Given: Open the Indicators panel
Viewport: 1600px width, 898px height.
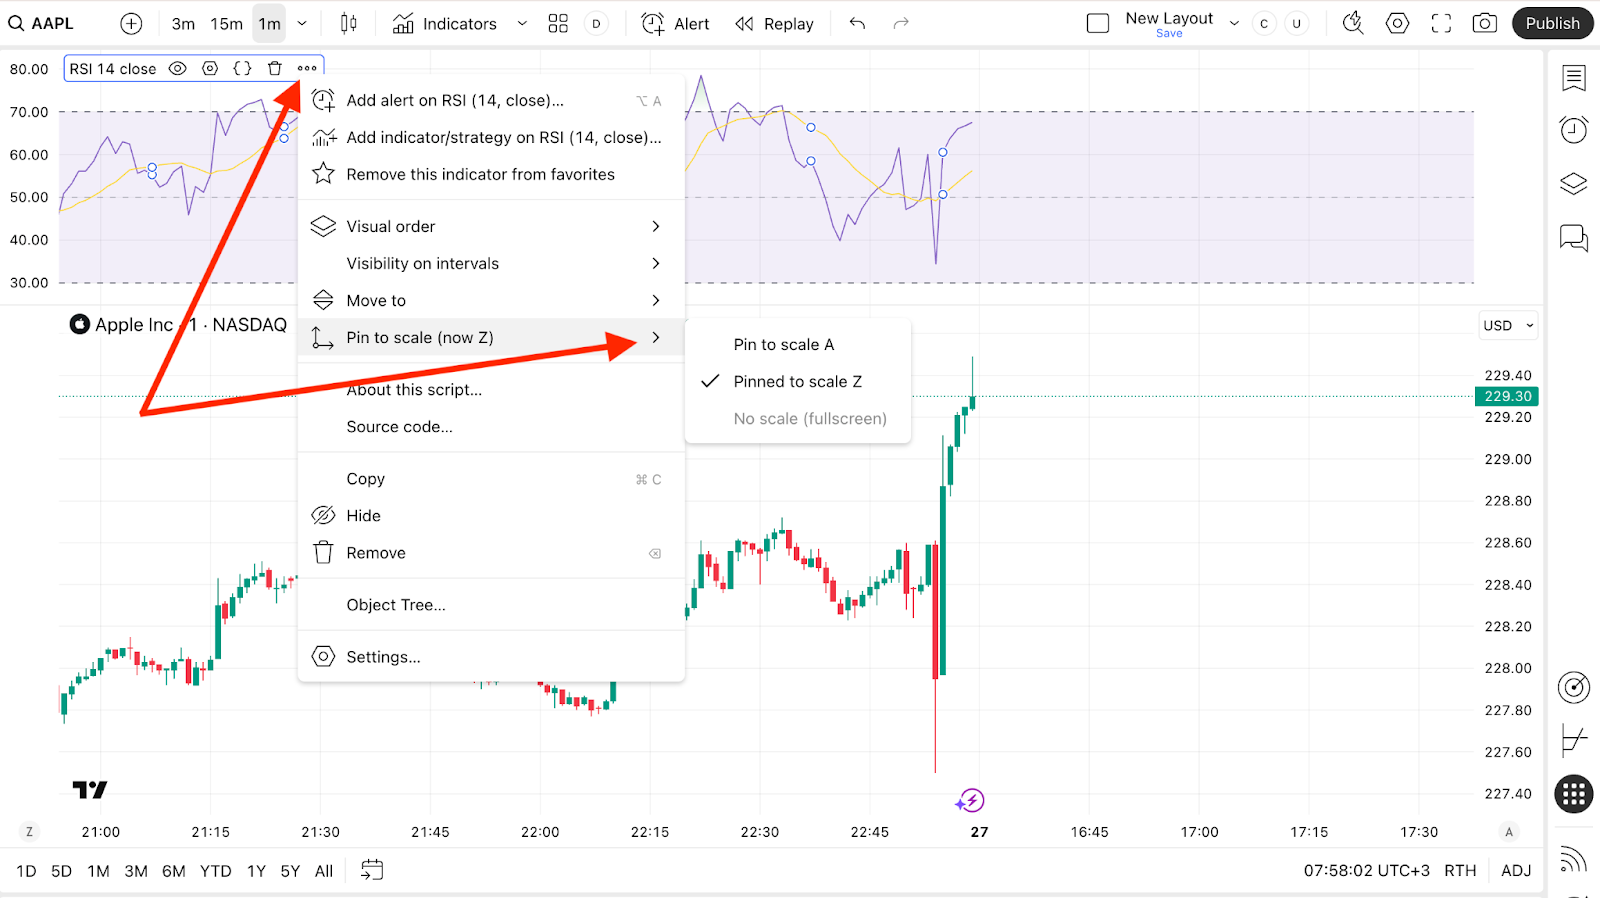Looking at the screenshot, I should [x=445, y=24].
